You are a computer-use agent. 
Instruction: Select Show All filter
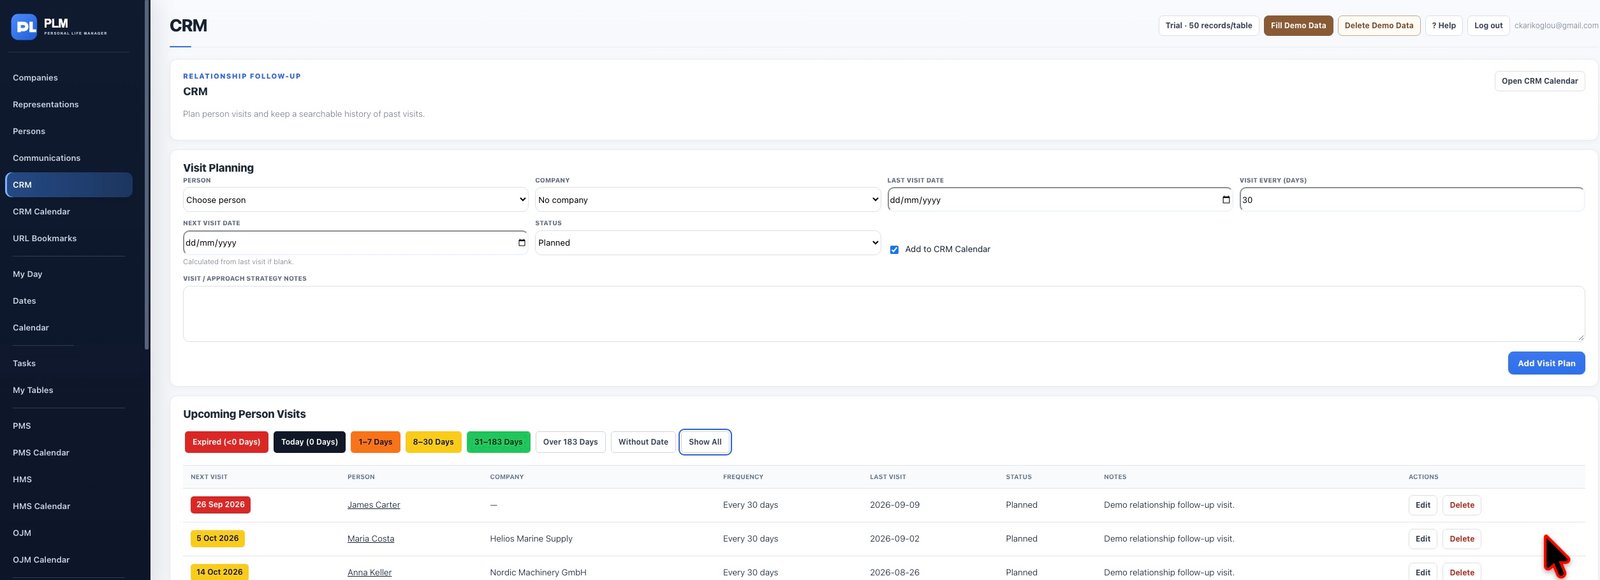pos(705,442)
